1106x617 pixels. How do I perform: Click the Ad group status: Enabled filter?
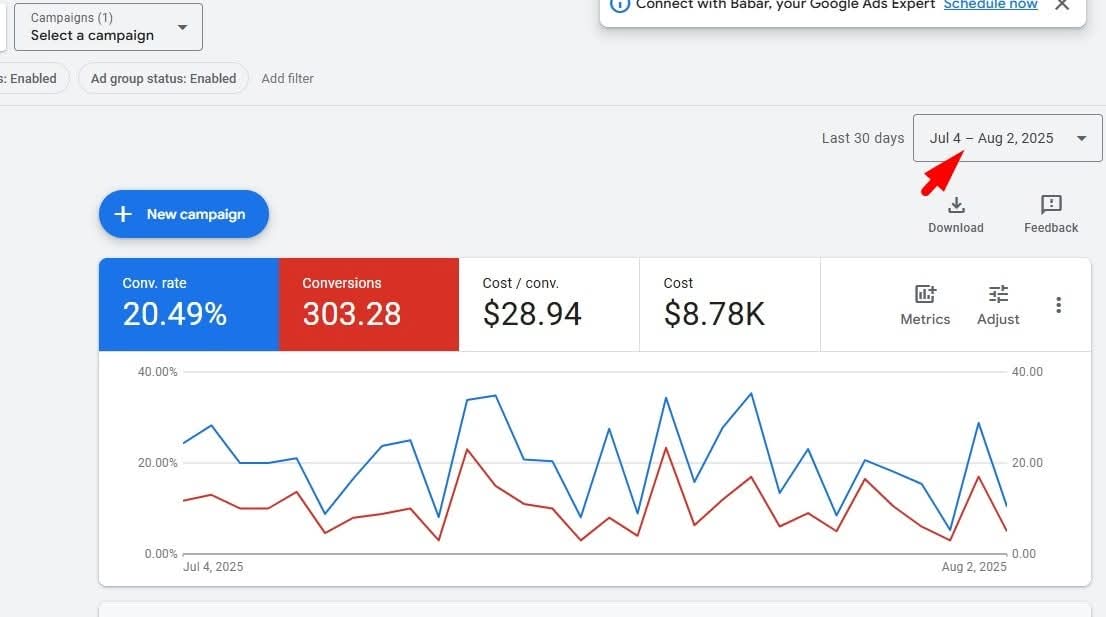[x=163, y=78]
